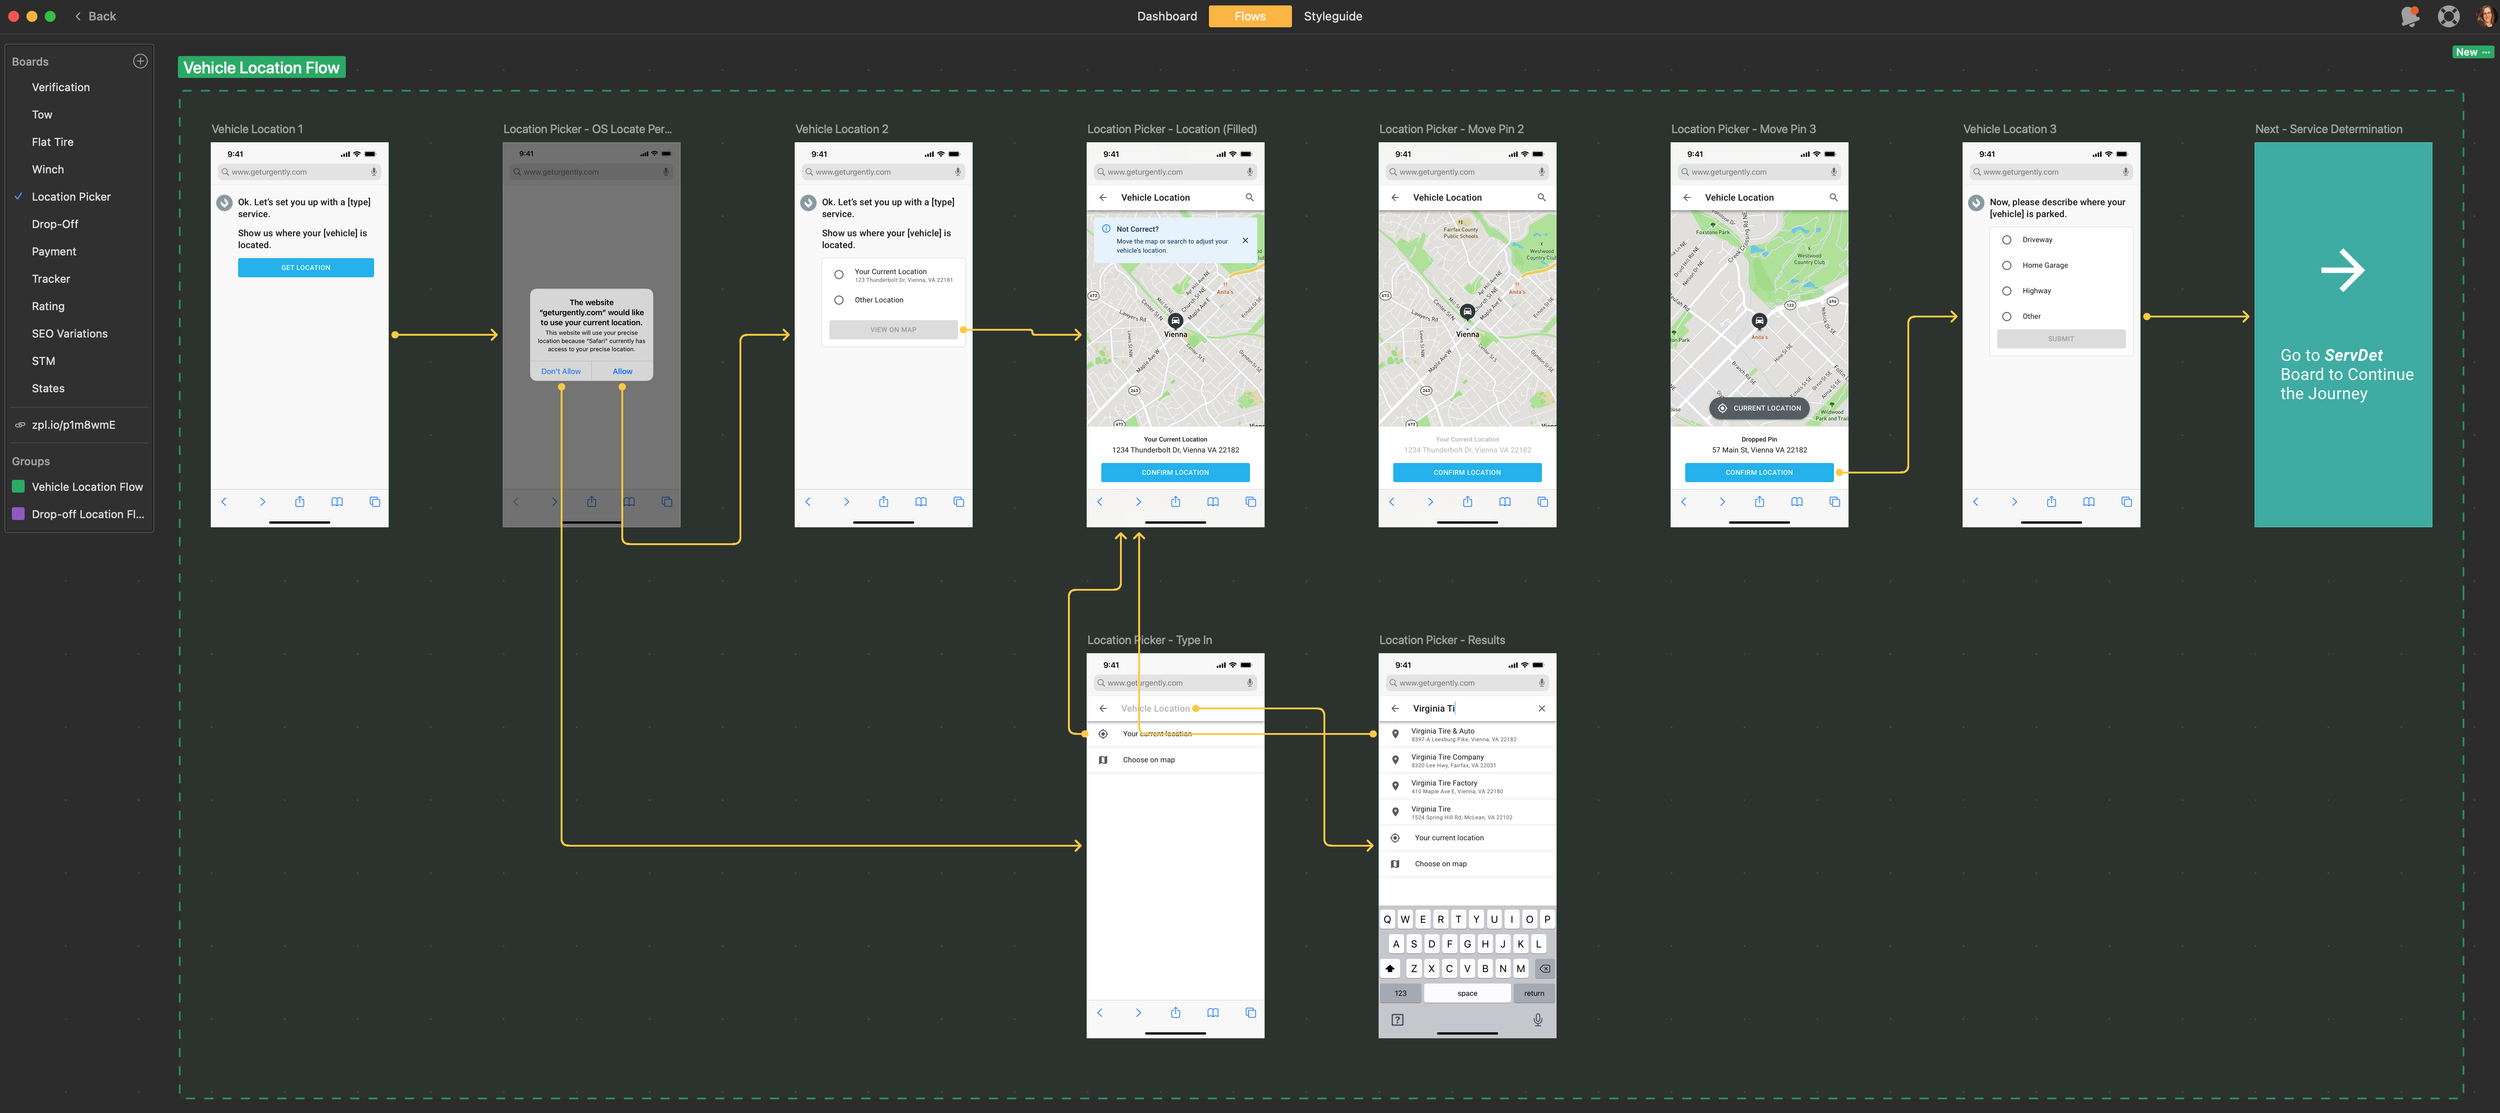This screenshot has height=1113, width=2500.
Task: Click the search icon in Move Pin 2 screen
Action: [1541, 198]
